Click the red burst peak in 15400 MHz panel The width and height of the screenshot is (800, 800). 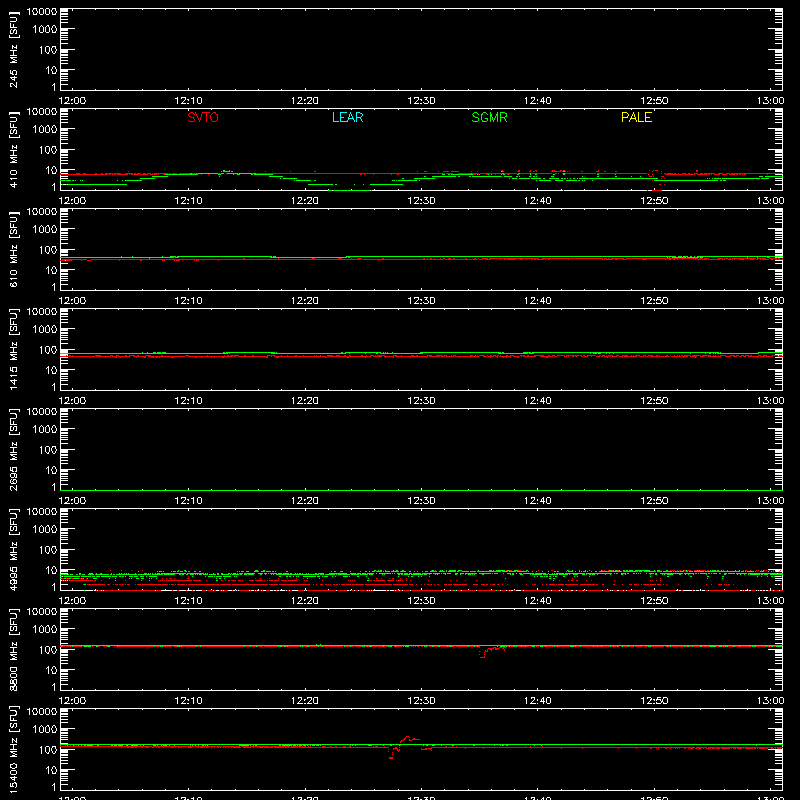(408, 737)
